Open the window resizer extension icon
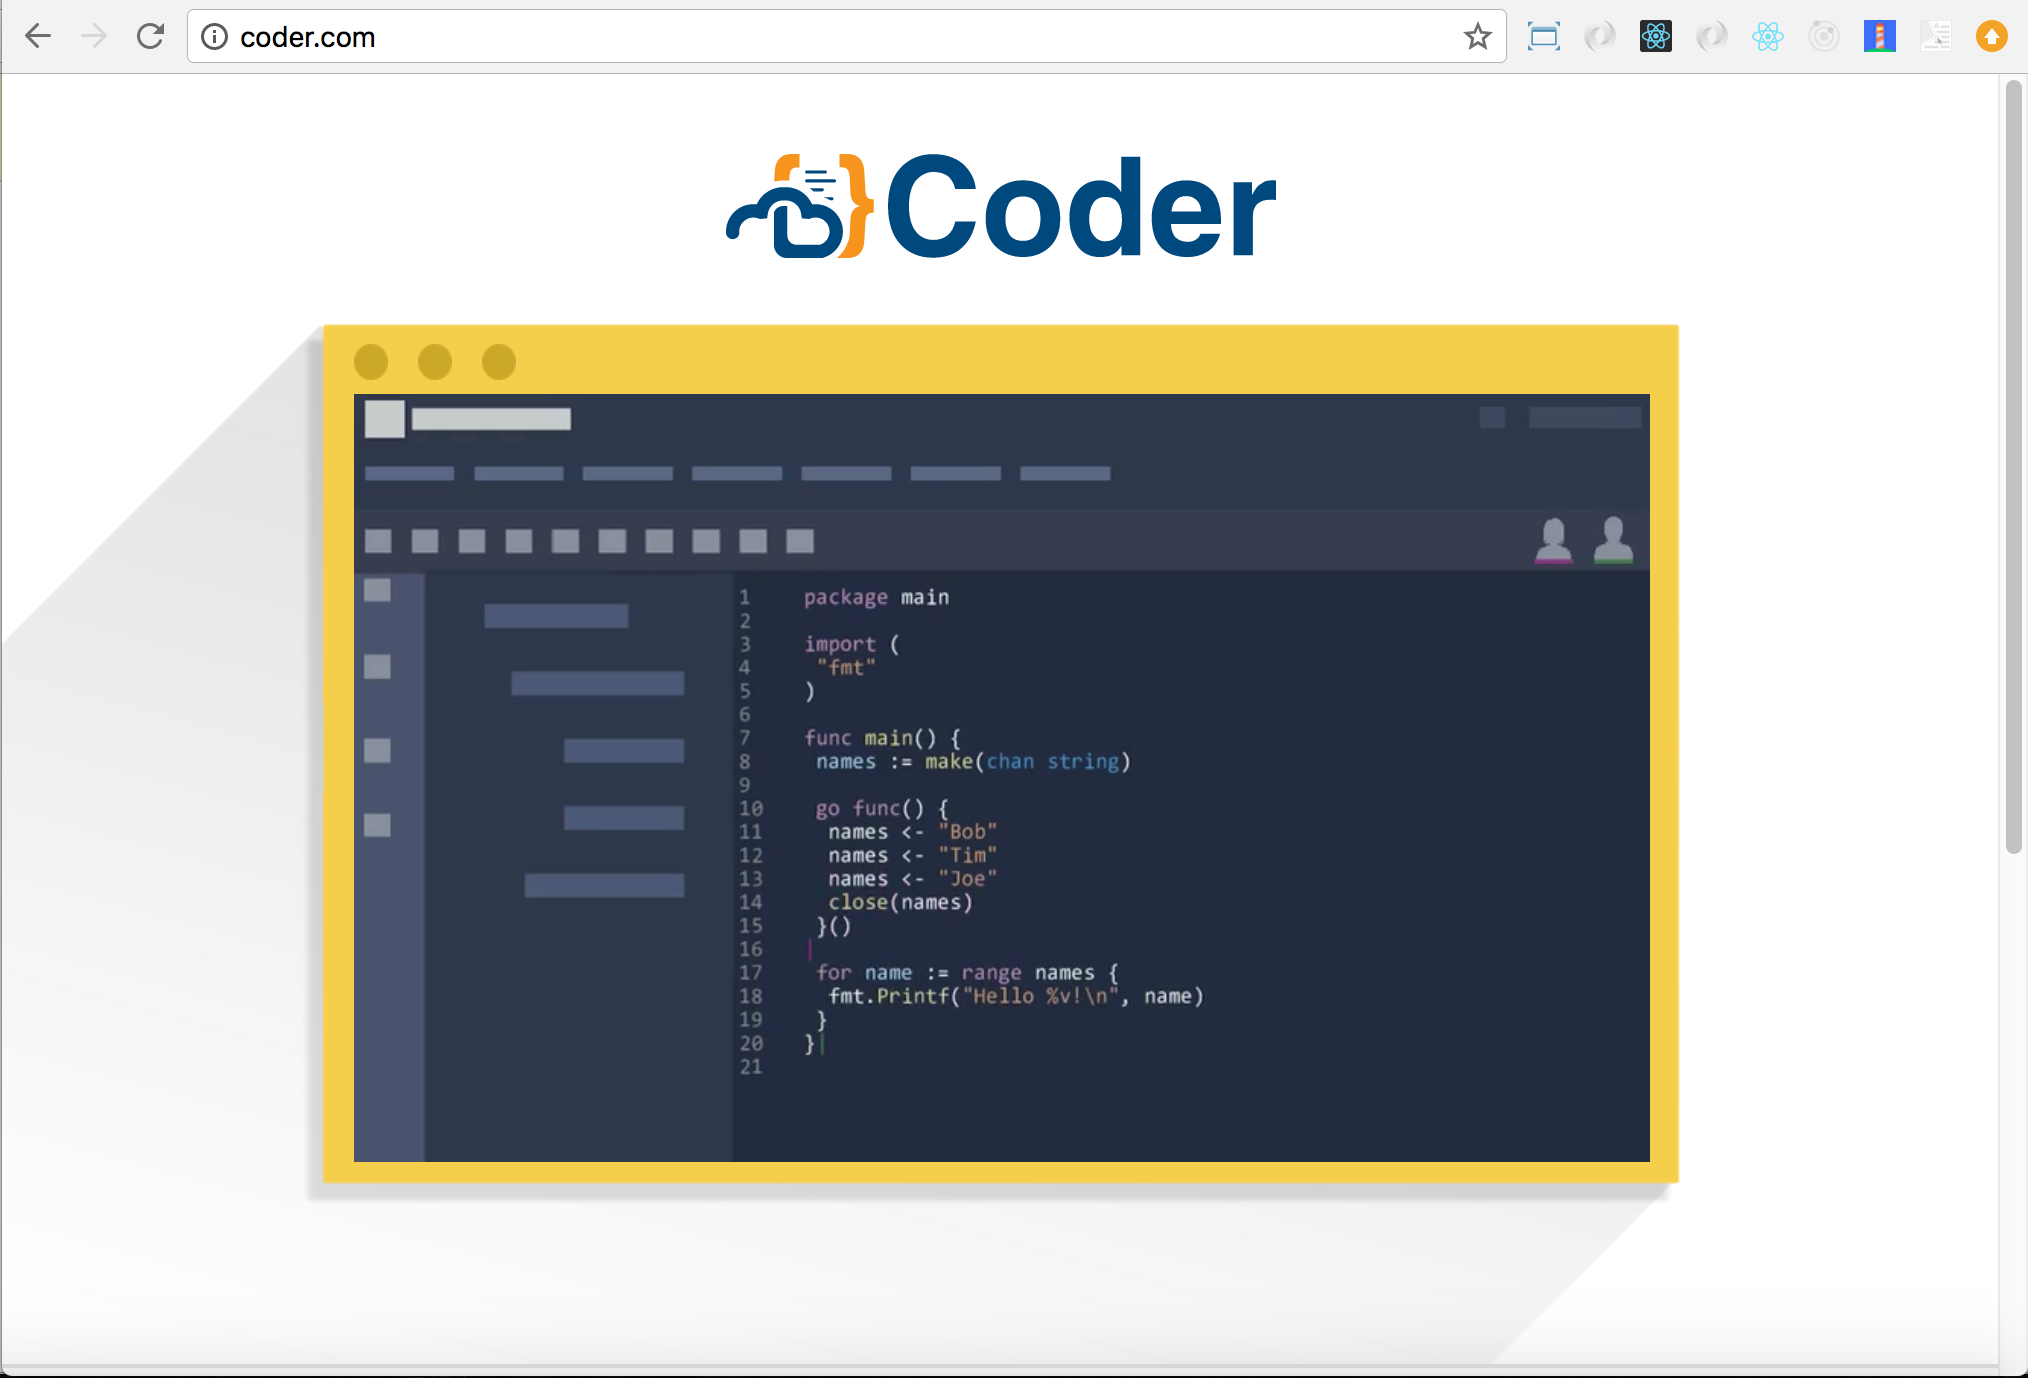2028x1378 pixels. point(1544,37)
